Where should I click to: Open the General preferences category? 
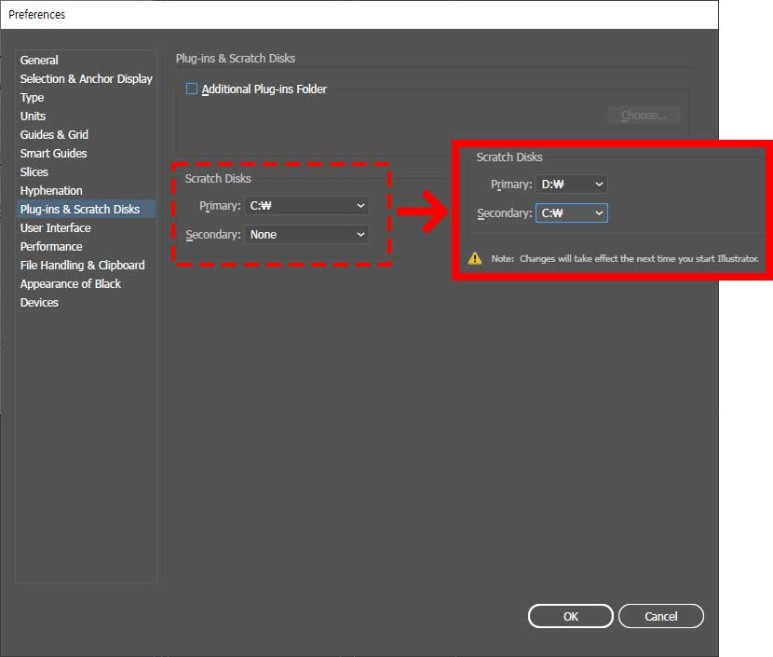[x=39, y=60]
